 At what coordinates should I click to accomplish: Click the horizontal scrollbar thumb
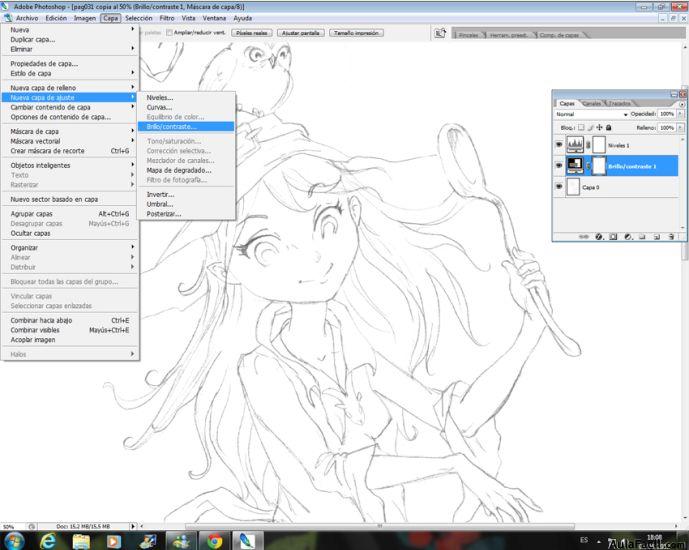pyautogui.click(x=380, y=526)
